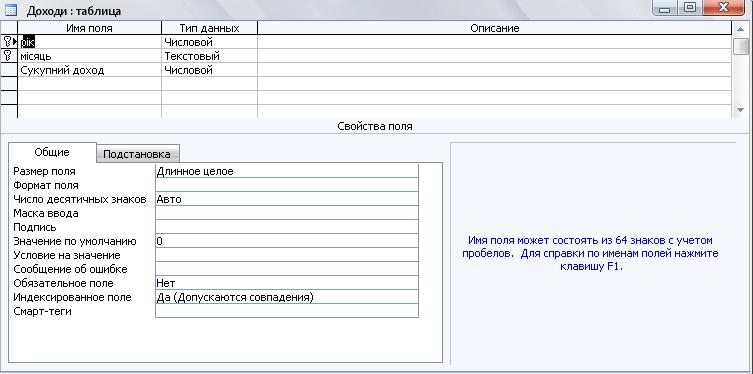Image resolution: width=753 pixels, height=374 pixels.
Task: Click the місяць field name cell
Action: point(90,56)
